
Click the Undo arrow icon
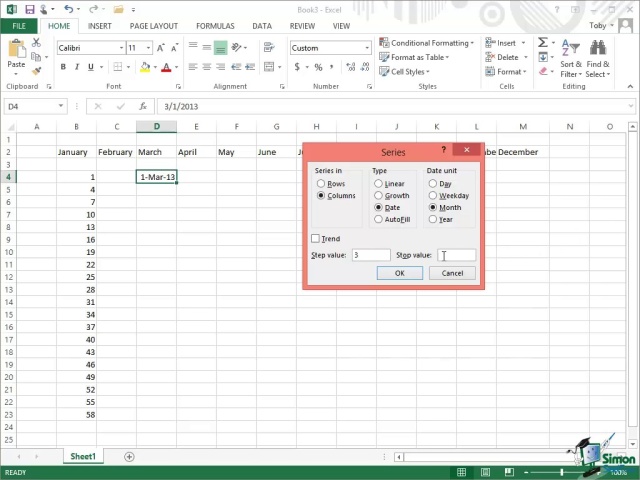[x=69, y=9]
